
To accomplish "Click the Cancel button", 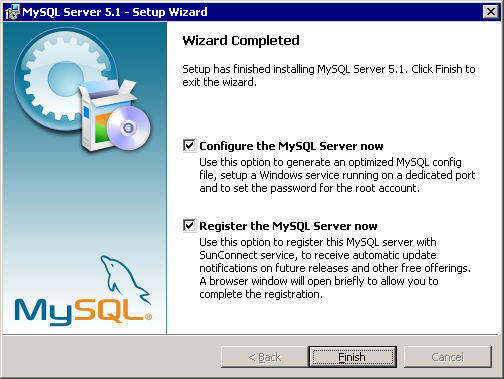I will (448, 357).
